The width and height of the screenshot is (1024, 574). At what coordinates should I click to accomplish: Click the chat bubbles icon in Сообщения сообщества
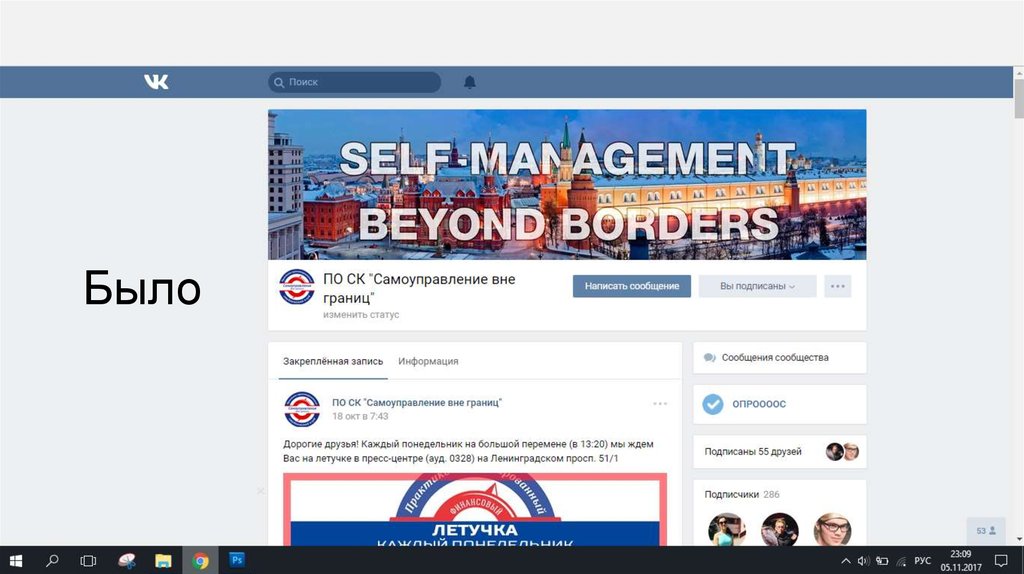coord(710,358)
